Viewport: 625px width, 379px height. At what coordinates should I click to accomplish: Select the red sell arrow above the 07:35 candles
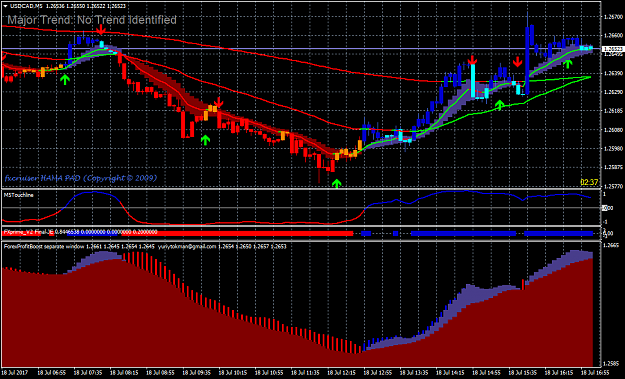(101, 29)
